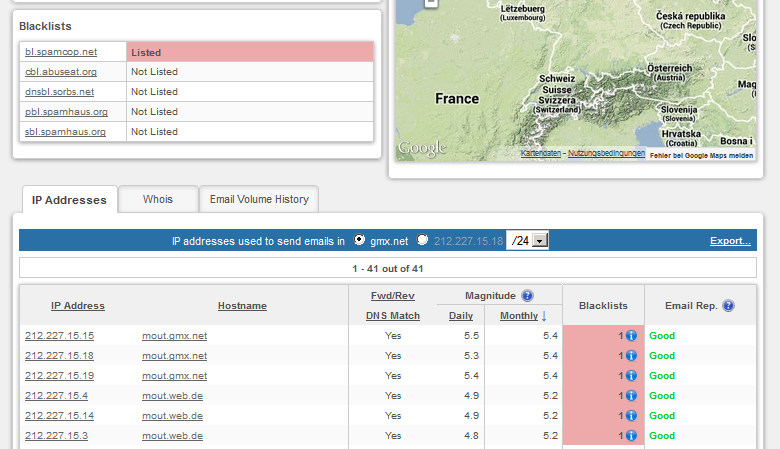Open cbl.abuseat.org blacklist link
780x449 pixels.
pyautogui.click(x=61, y=72)
